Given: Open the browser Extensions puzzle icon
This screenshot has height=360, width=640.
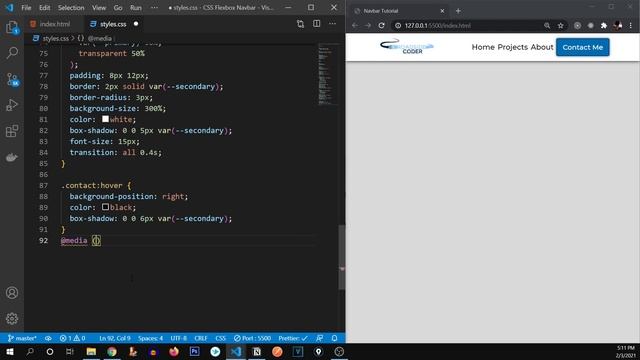Looking at the screenshot, I should tap(604, 25).
